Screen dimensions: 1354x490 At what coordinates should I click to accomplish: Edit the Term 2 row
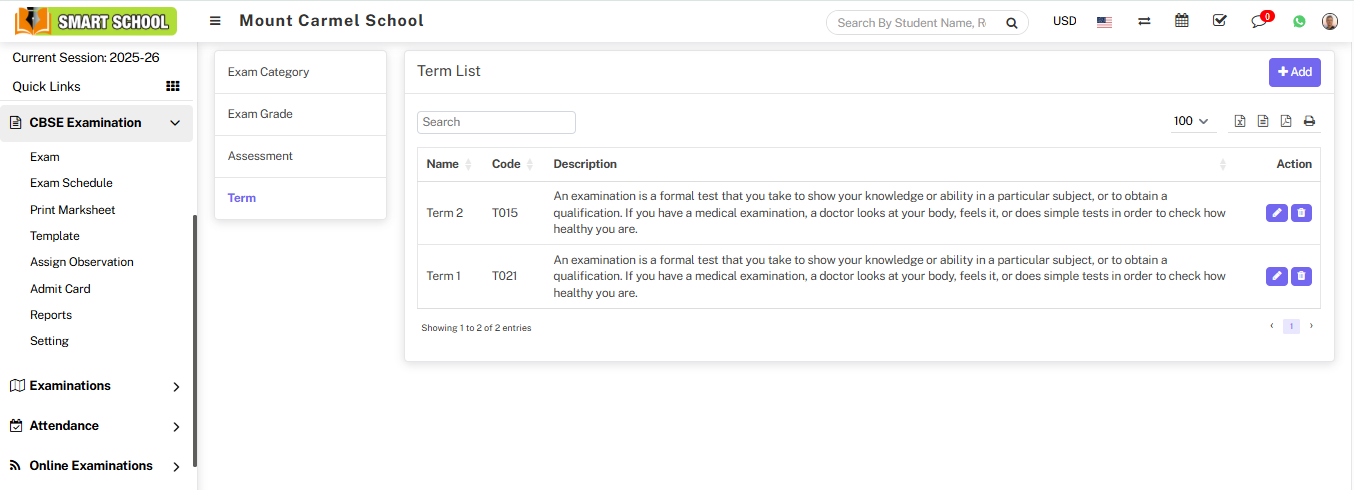pos(1276,213)
